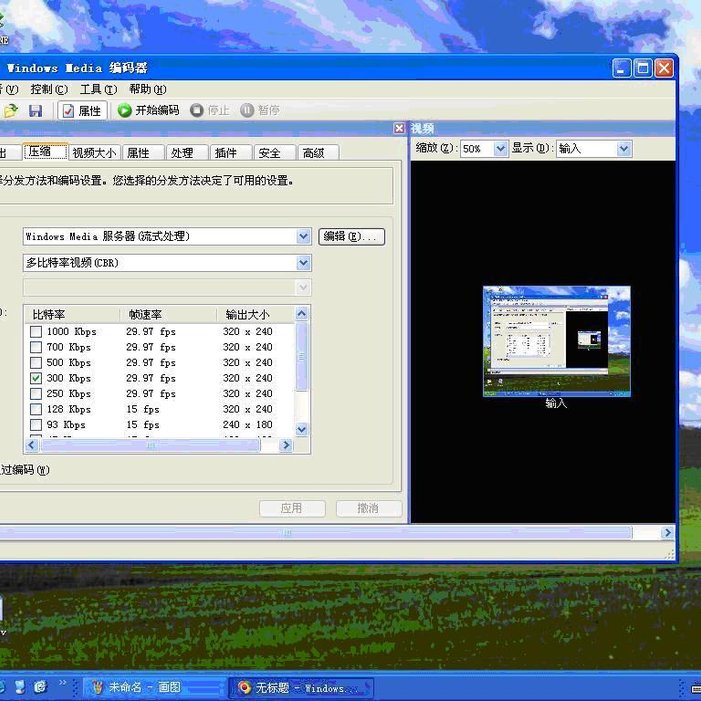Check the 700 Kbps bit rate box

36,347
